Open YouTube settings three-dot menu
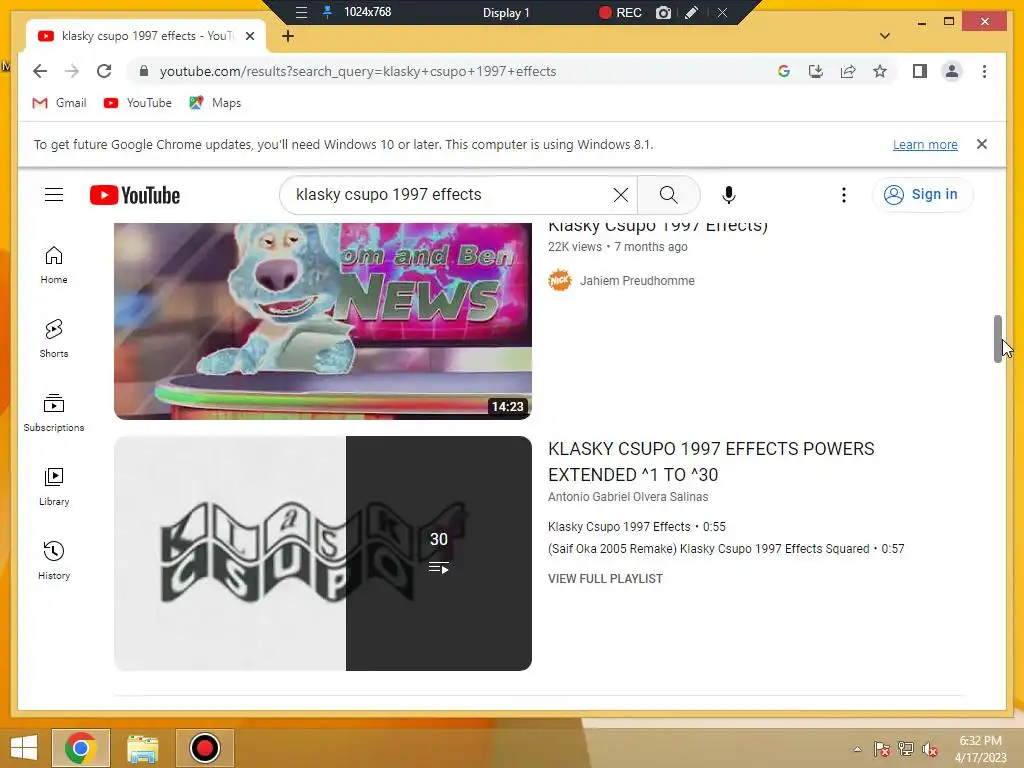Image resolution: width=1024 pixels, height=768 pixels. click(x=844, y=195)
